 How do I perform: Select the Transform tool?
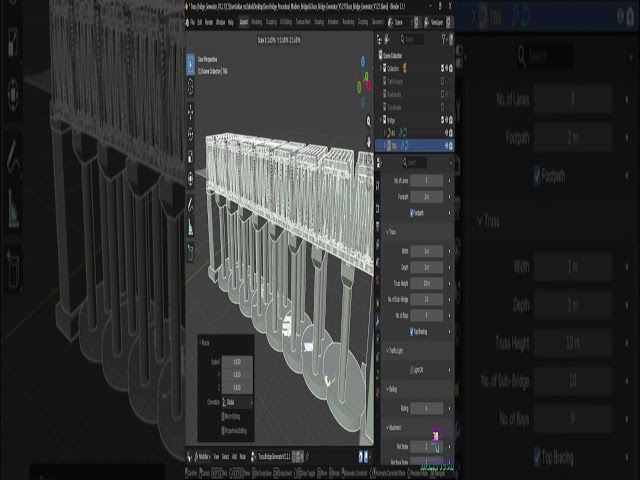[190, 179]
